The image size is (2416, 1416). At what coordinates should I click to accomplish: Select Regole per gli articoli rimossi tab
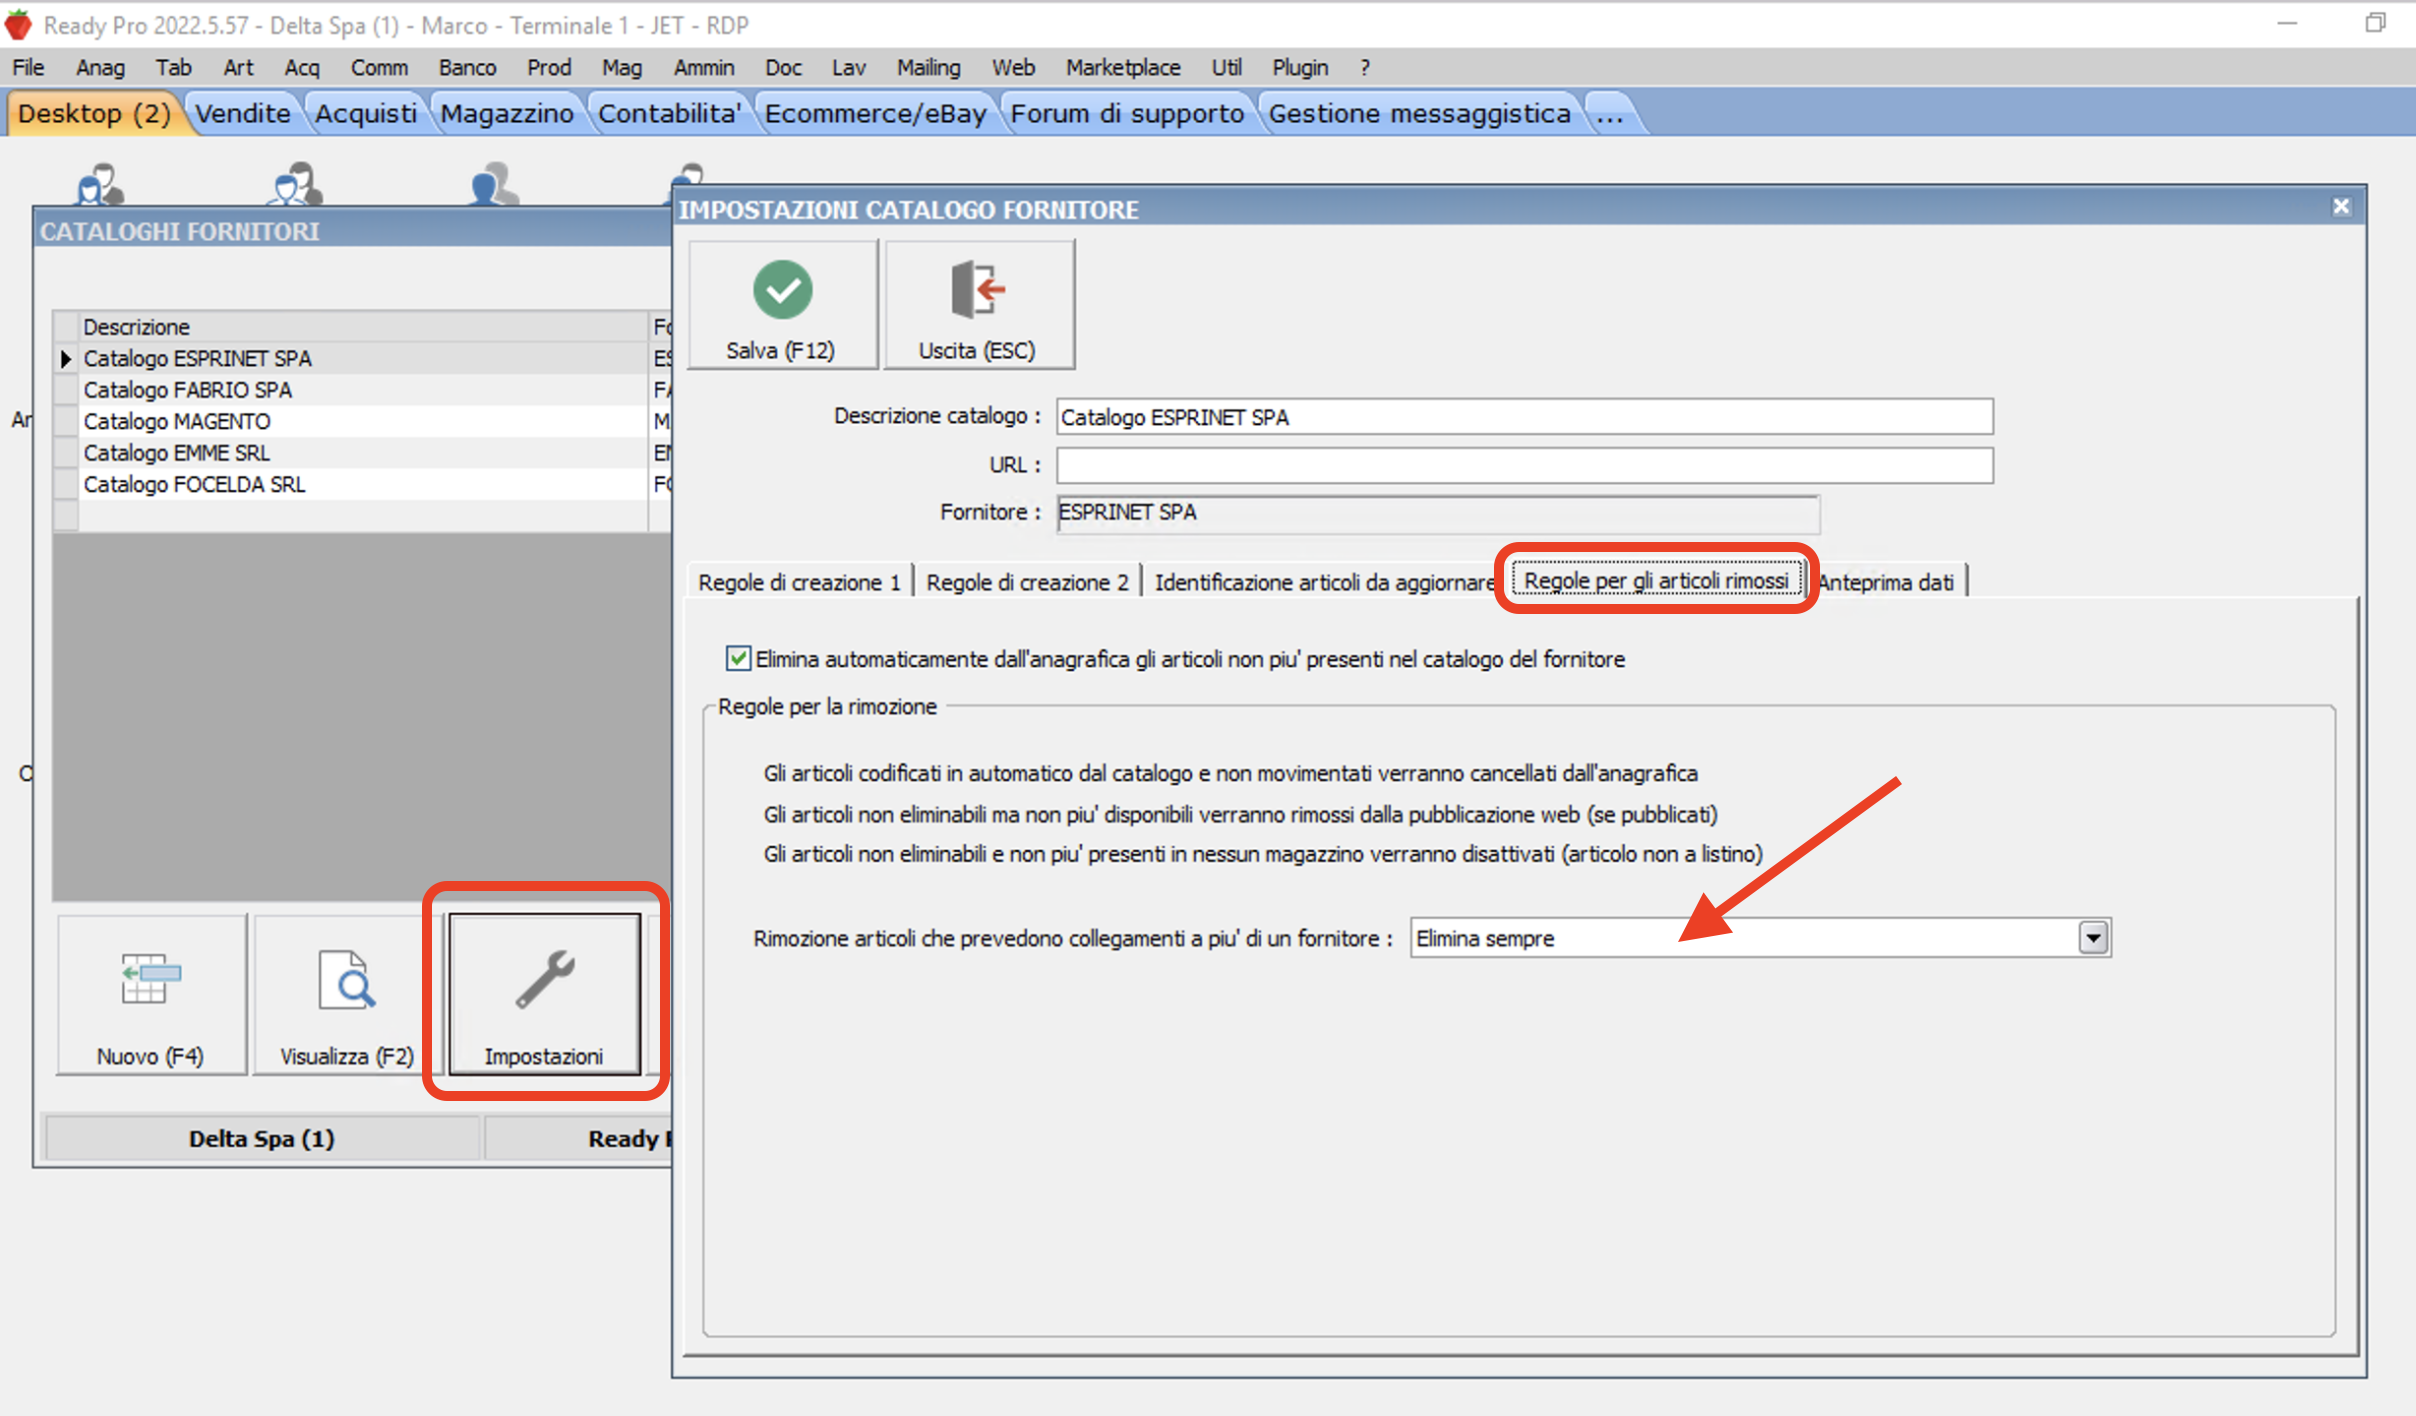pyautogui.click(x=1656, y=580)
